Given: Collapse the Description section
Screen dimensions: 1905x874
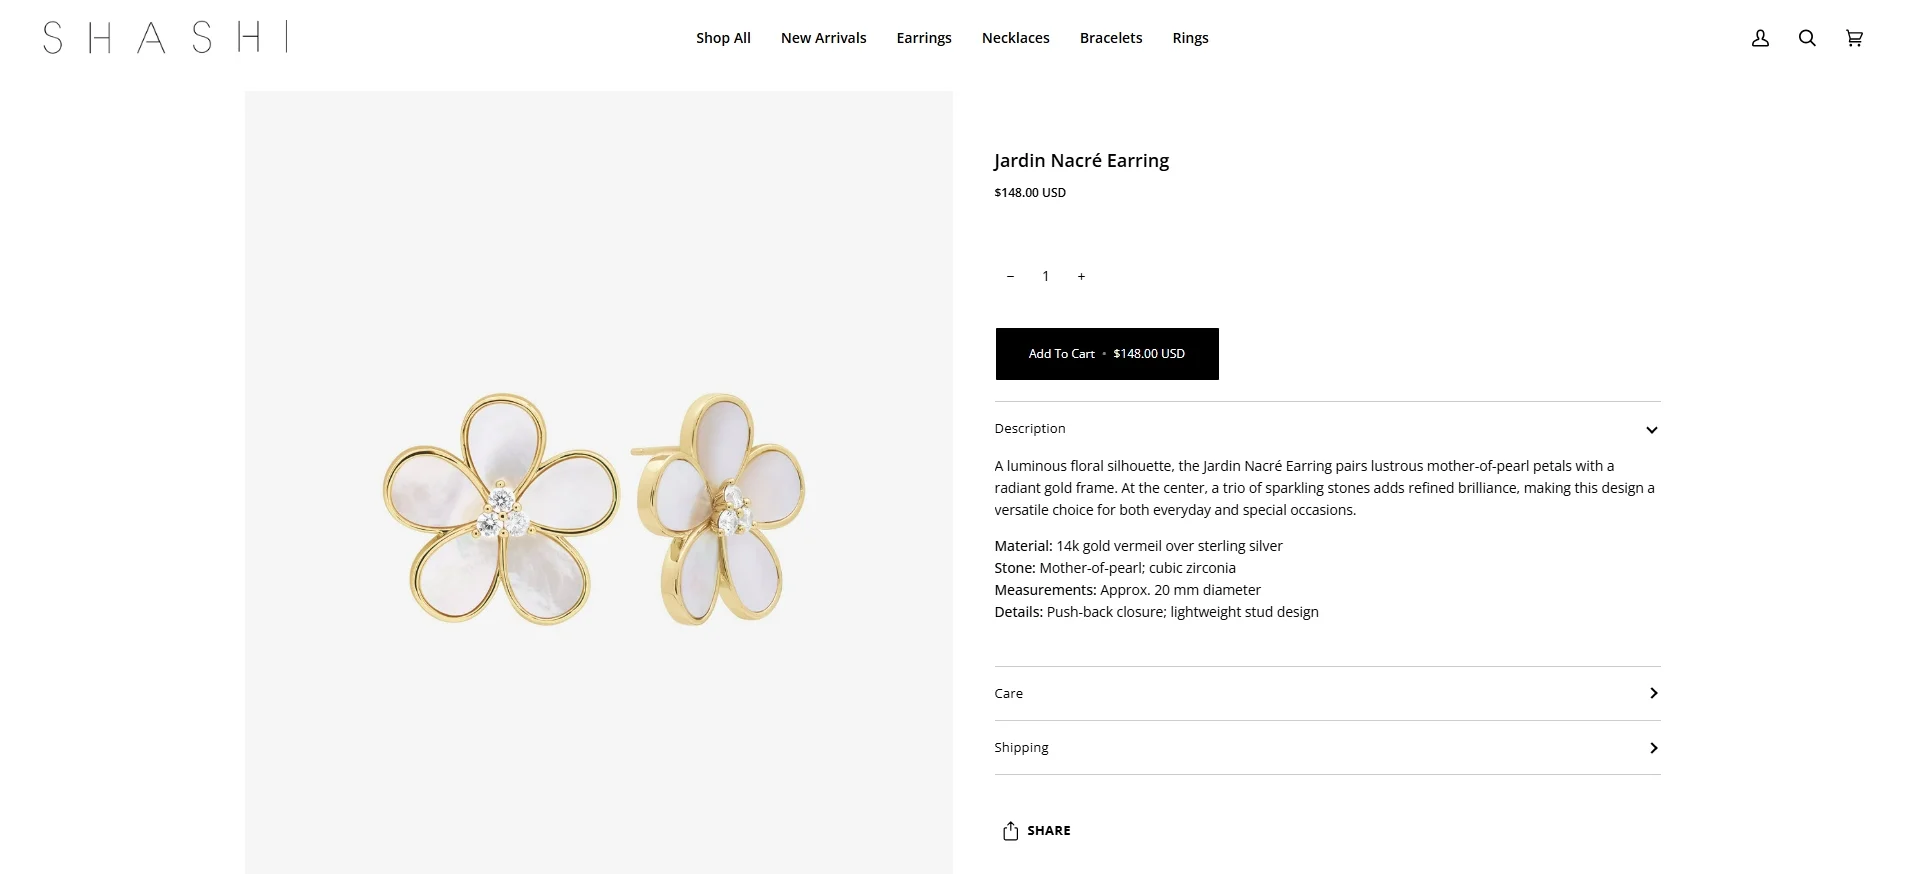Looking at the screenshot, I should 1651,430.
